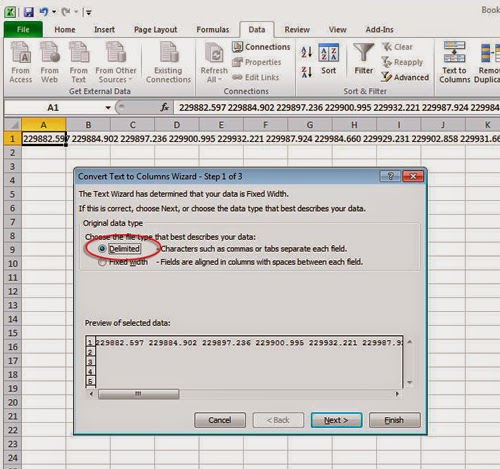Import data From Text file
The image size is (500, 469).
(78, 62)
